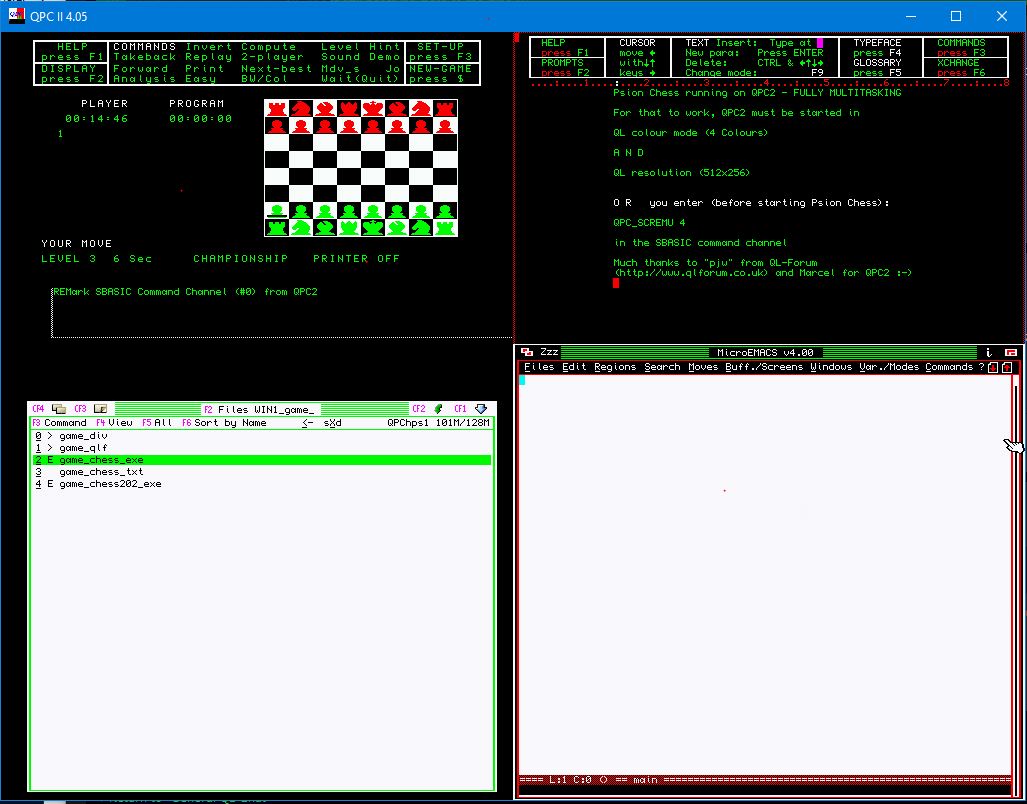
Task: Open the Windows menu in MicroEMACS
Action: [831, 367]
